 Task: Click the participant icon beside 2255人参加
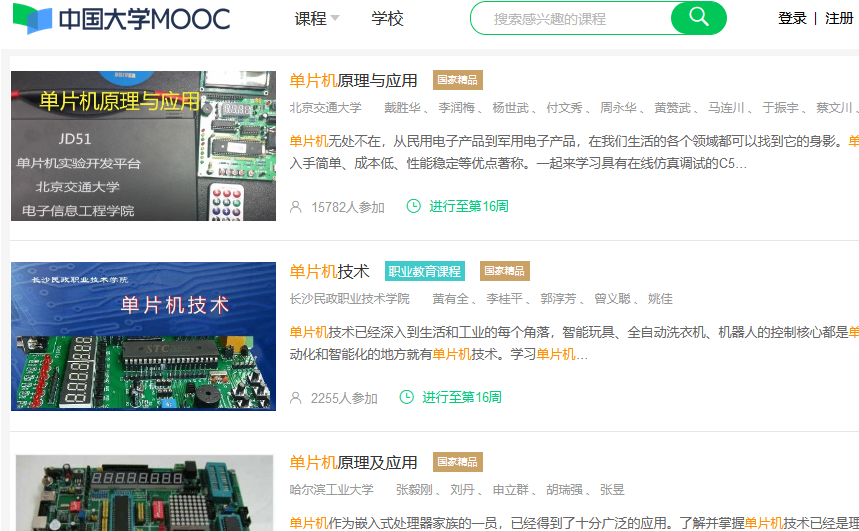pos(295,398)
